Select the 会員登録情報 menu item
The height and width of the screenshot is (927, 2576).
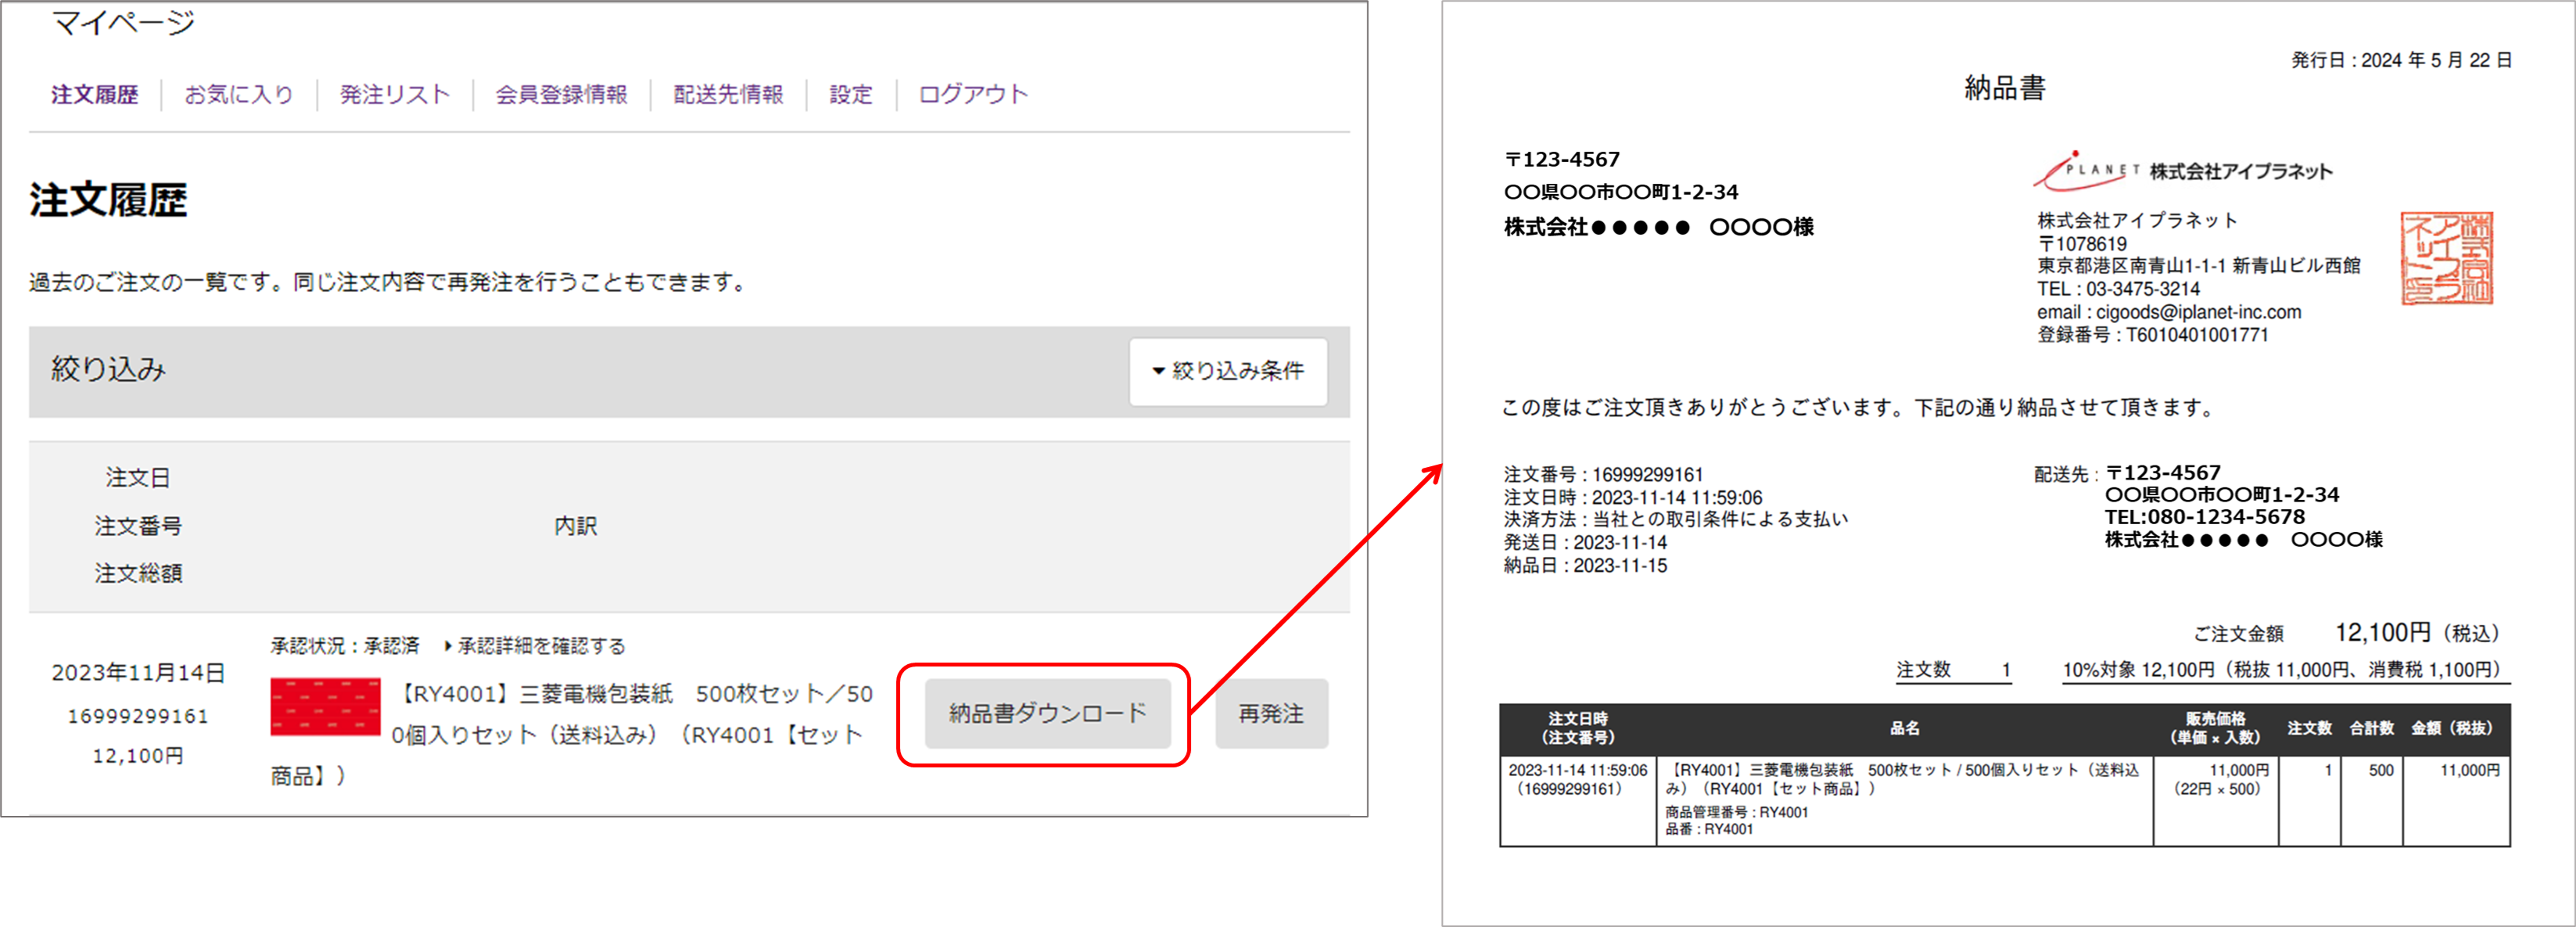[x=561, y=95]
